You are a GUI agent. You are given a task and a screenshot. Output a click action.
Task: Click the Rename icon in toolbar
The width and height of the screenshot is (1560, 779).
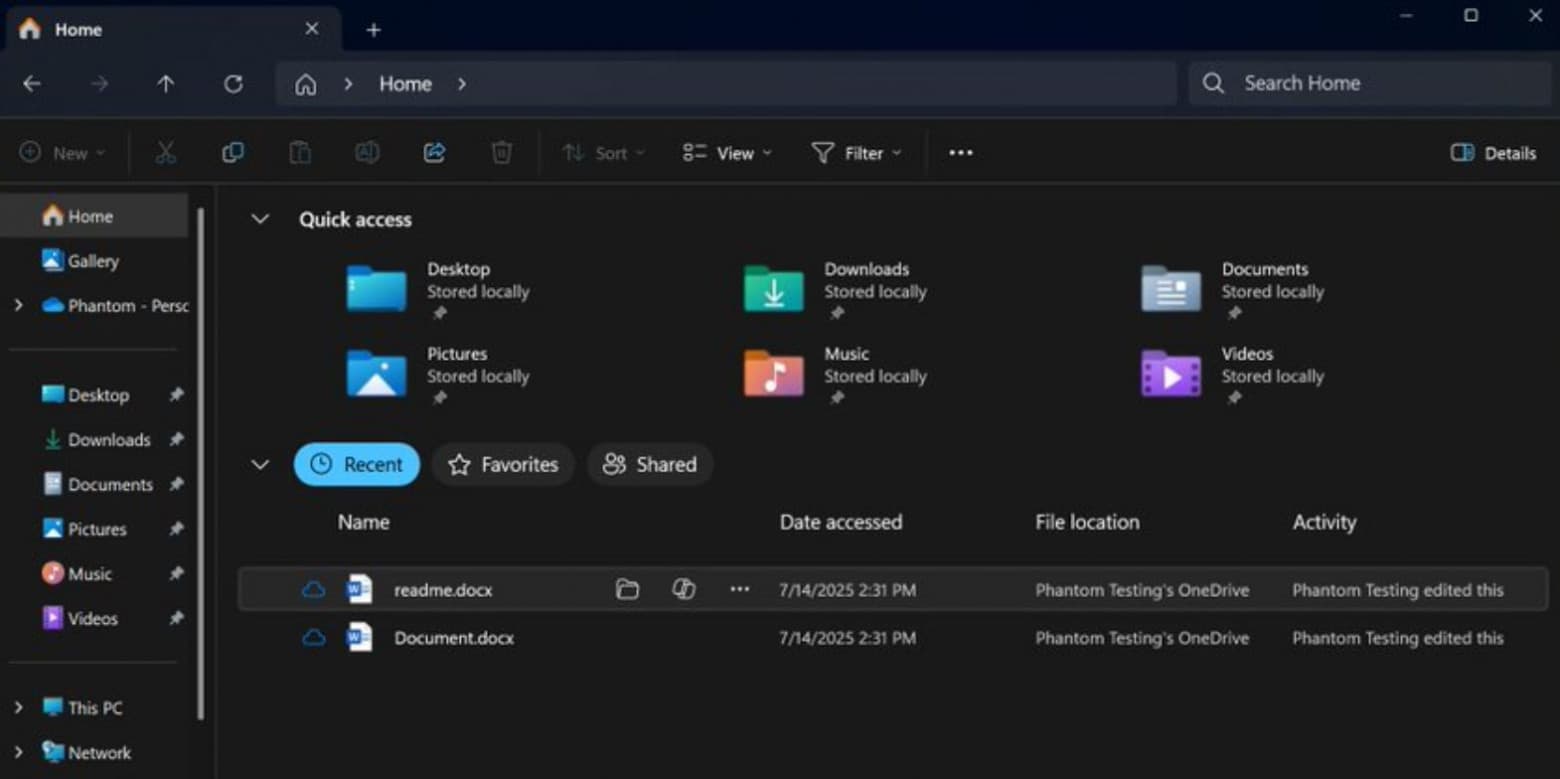point(367,153)
